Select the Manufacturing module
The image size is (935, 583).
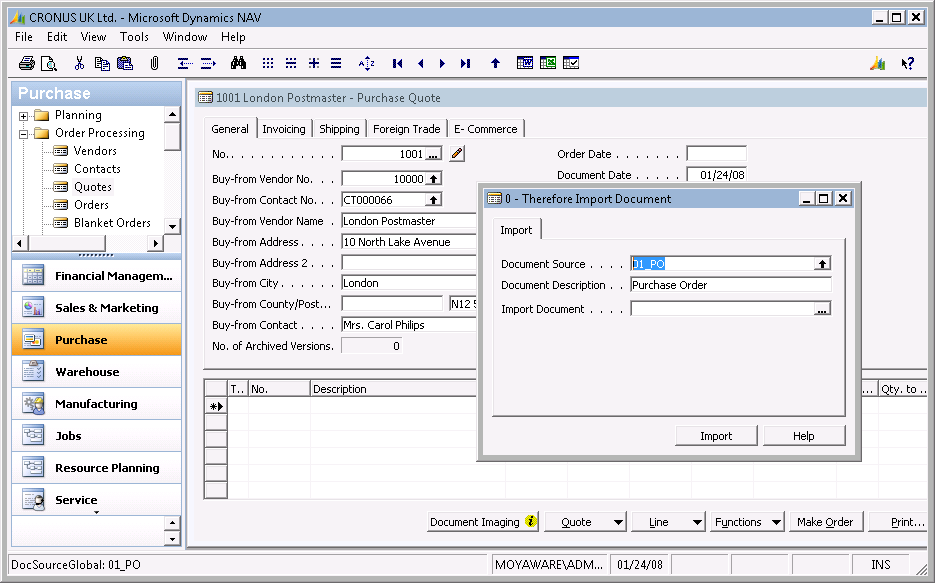[97, 404]
